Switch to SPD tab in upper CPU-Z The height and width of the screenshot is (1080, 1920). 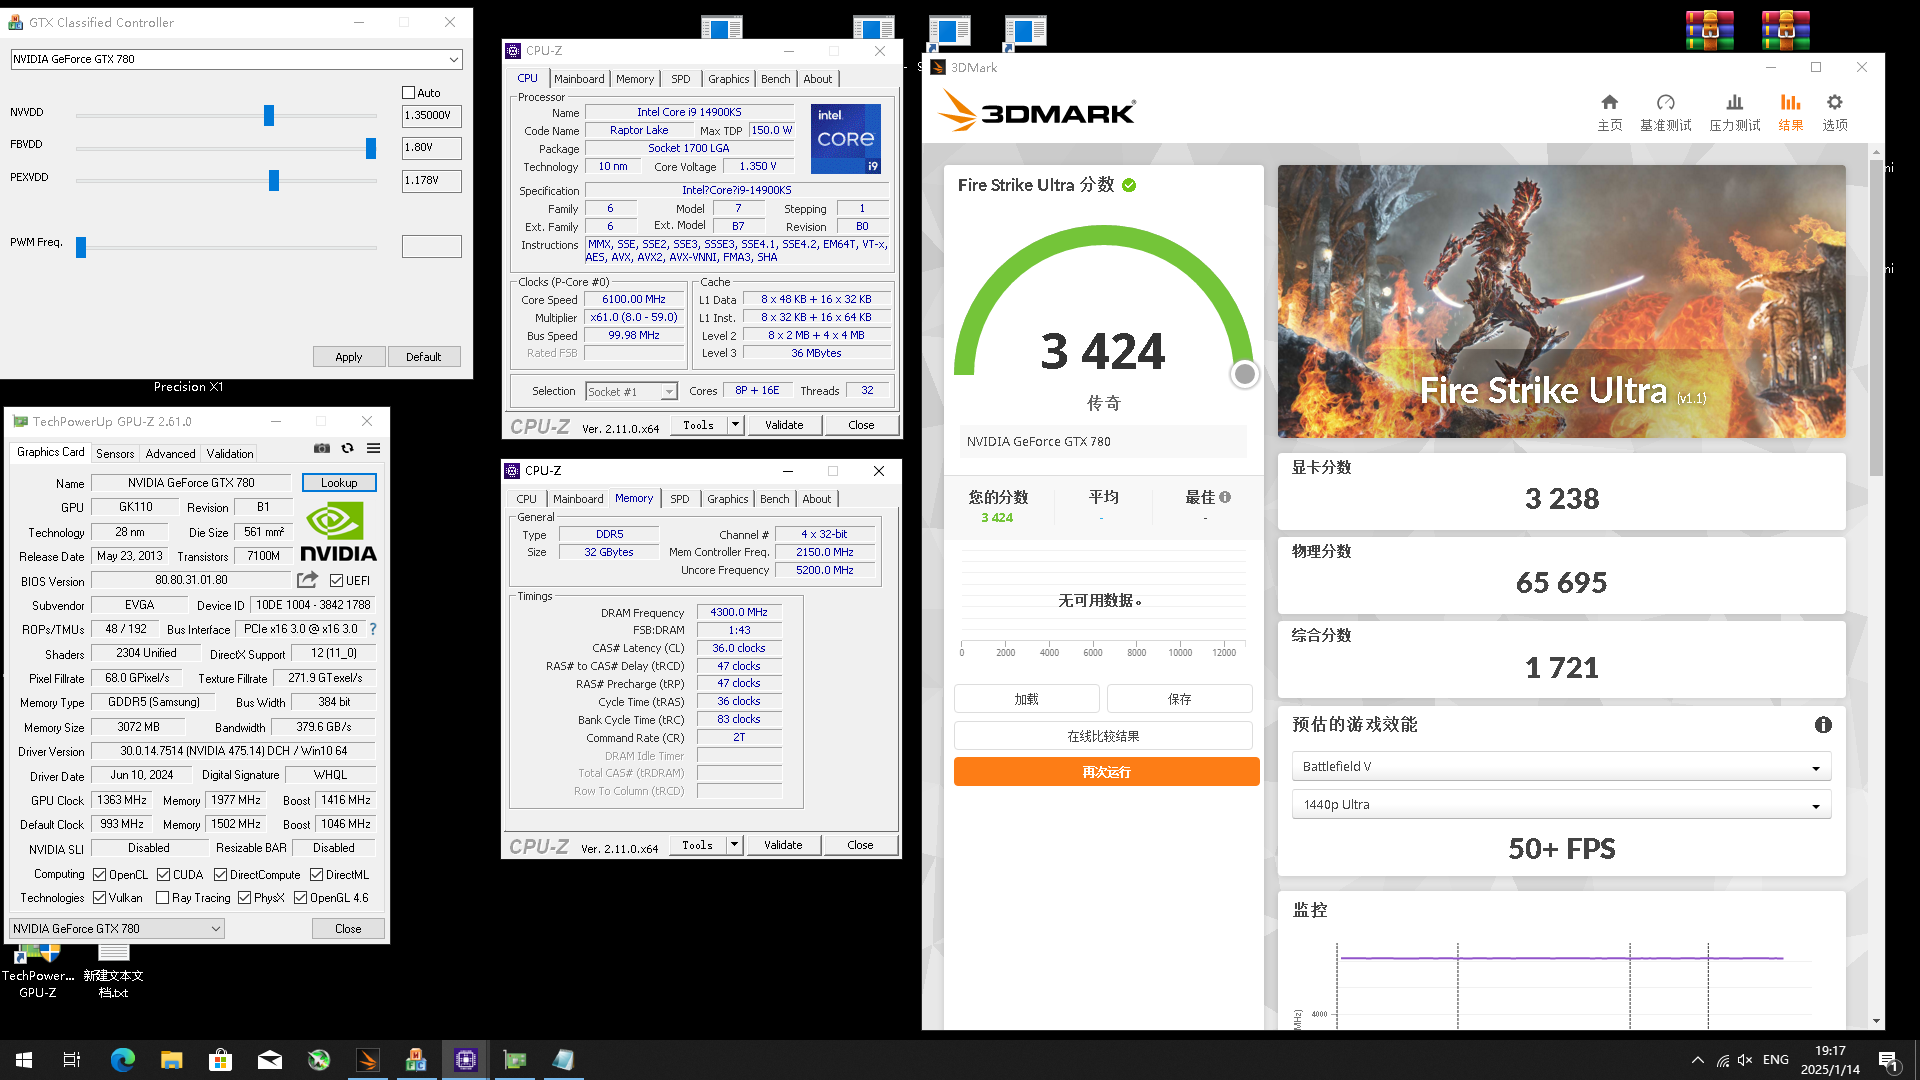pos(680,79)
